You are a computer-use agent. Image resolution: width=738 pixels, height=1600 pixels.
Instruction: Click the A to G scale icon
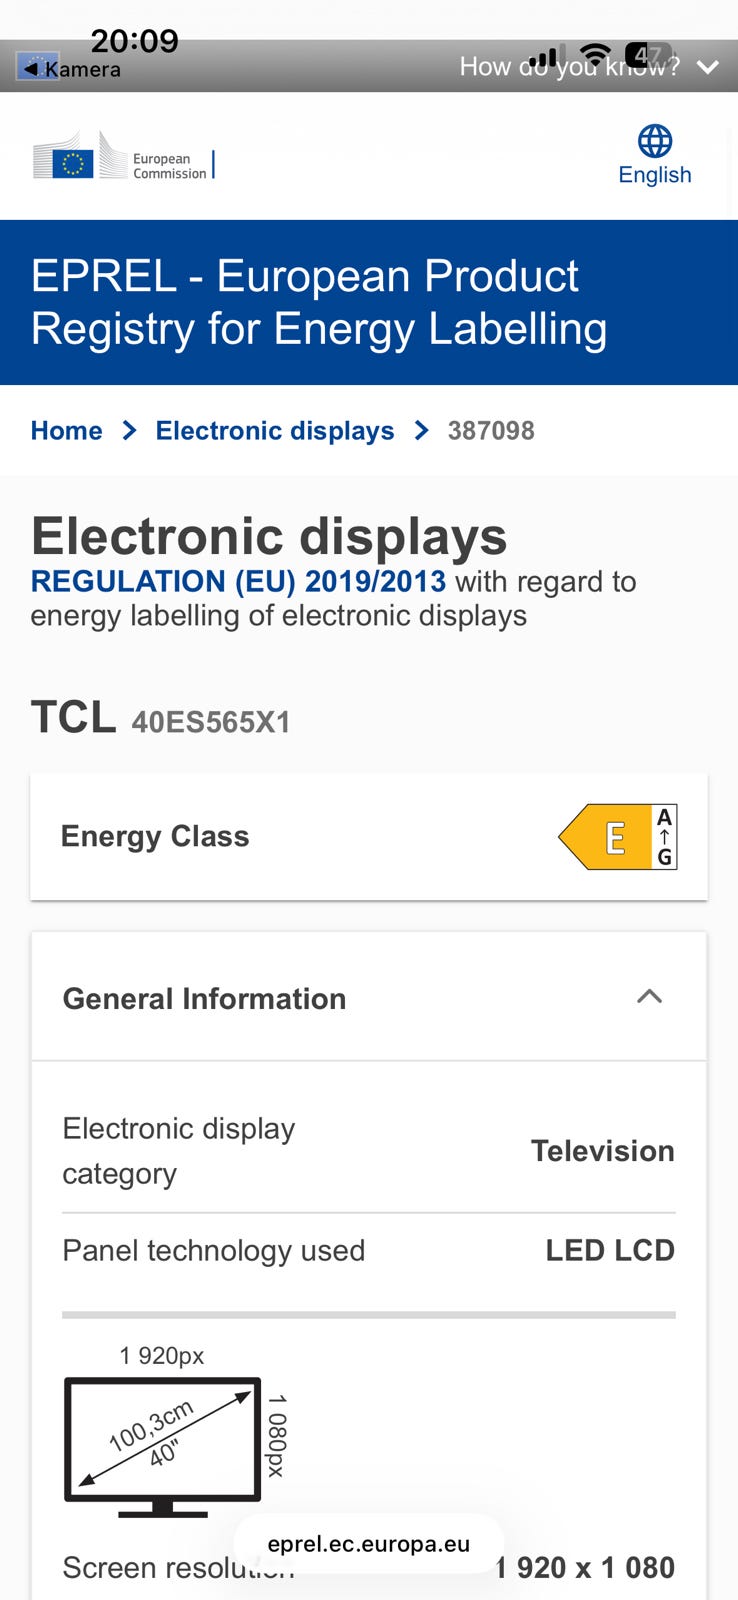(x=664, y=837)
